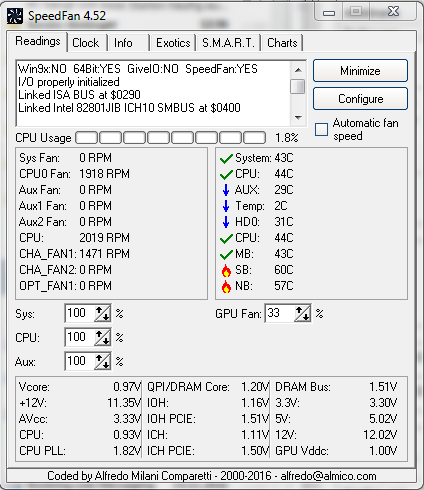Click the log scrollbar down arrow
This screenshot has width=424, height=490.
298,117
